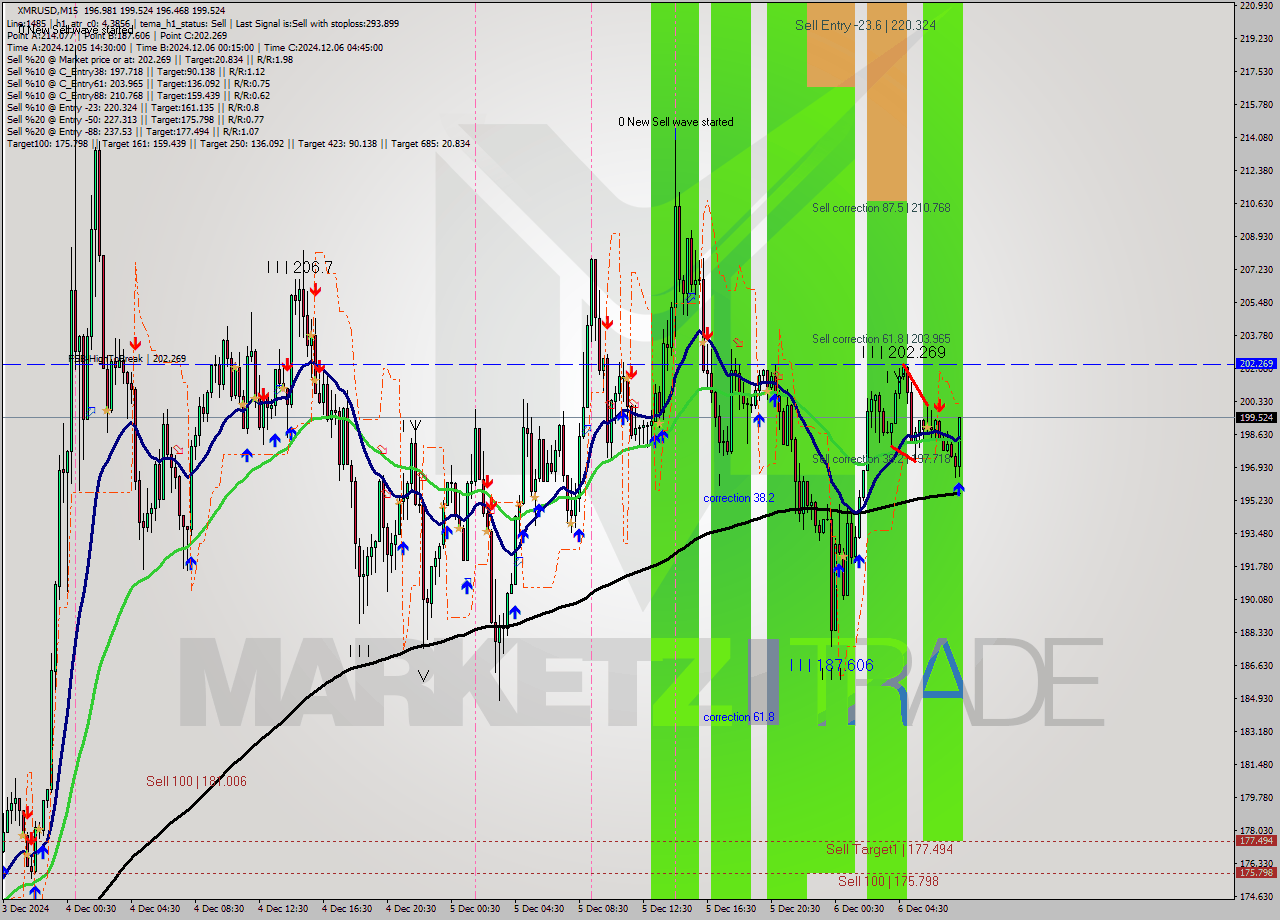Select the blue 'correction 61.8' label
The image size is (1280, 920).
(x=738, y=717)
